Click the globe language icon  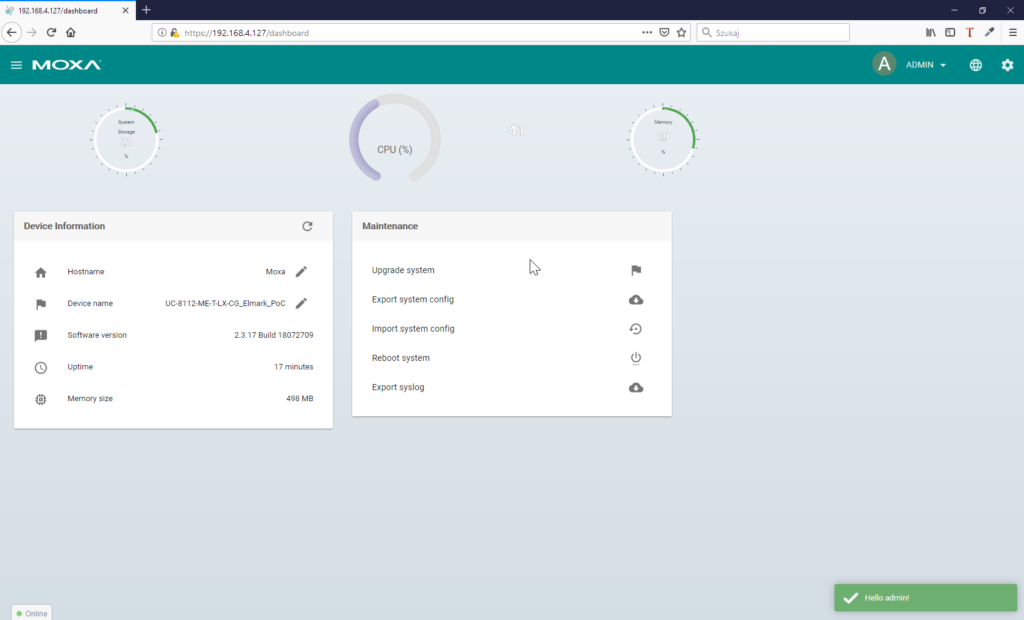click(x=975, y=65)
